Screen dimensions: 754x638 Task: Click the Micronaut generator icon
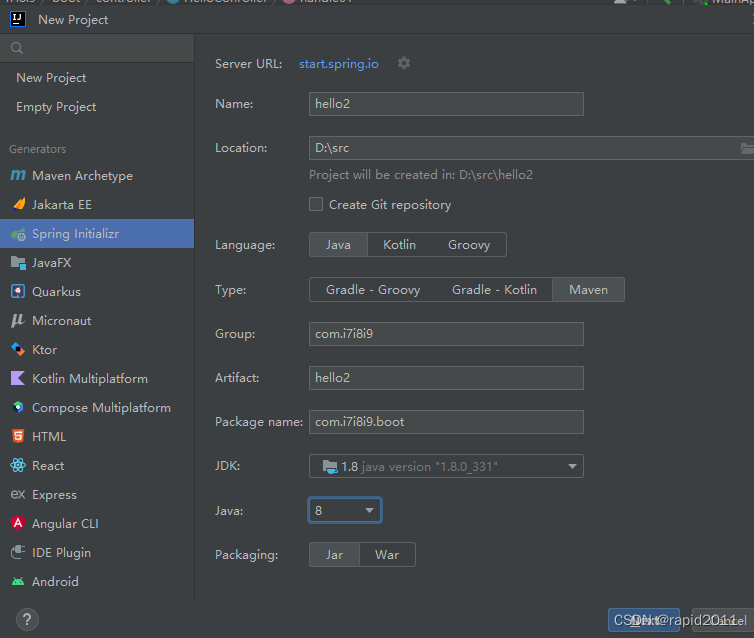[18, 321]
